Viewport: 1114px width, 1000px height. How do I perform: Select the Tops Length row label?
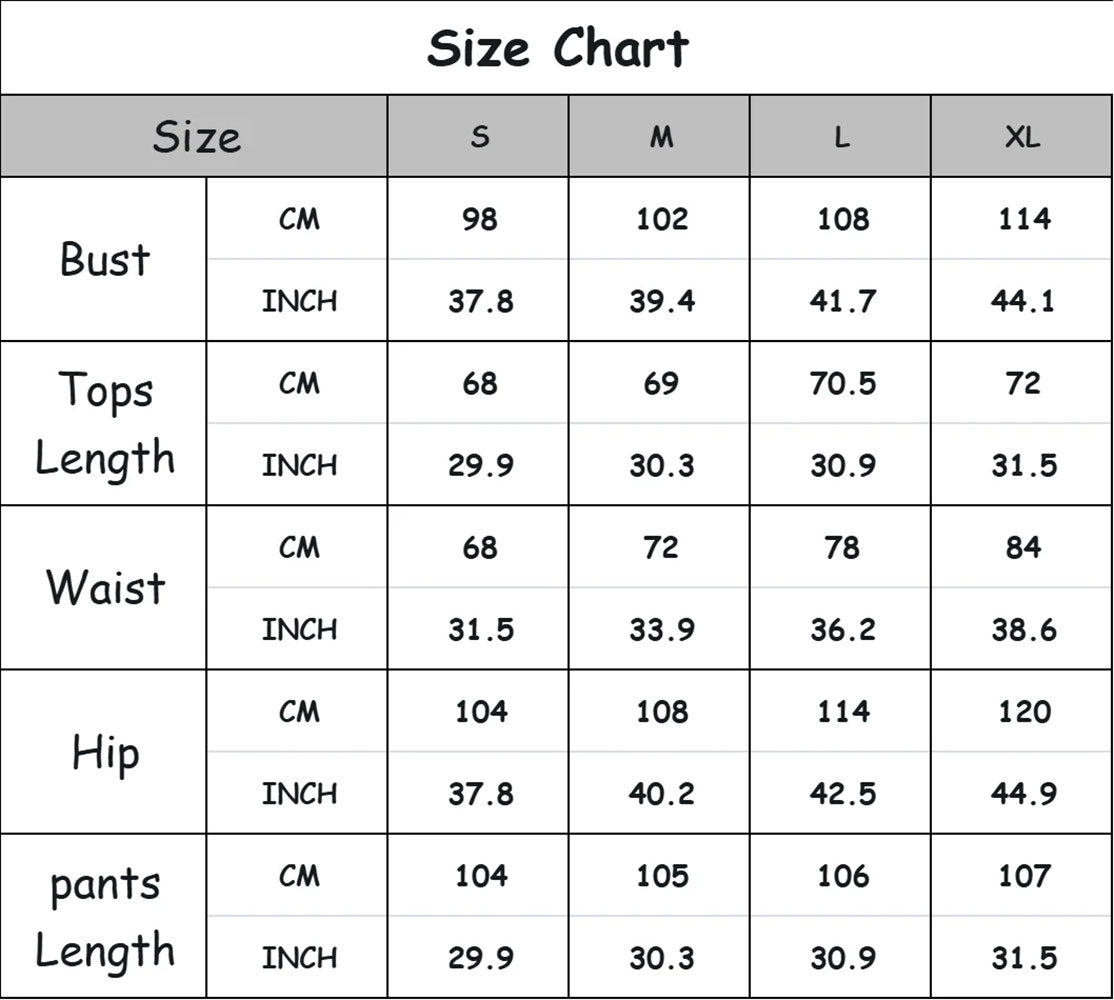click(x=105, y=423)
